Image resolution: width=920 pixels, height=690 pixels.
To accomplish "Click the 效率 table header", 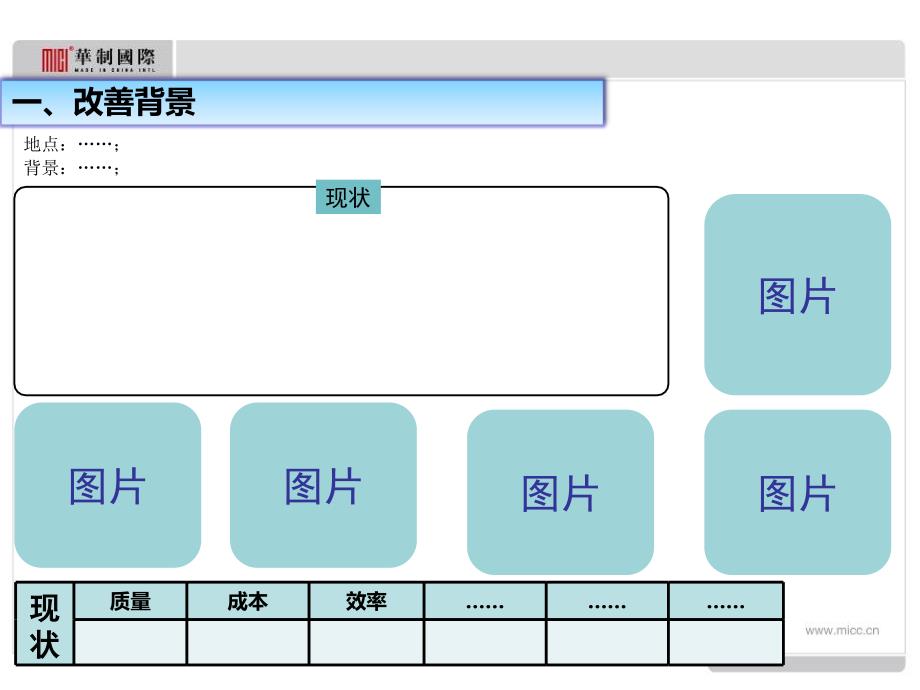I will [x=366, y=601].
